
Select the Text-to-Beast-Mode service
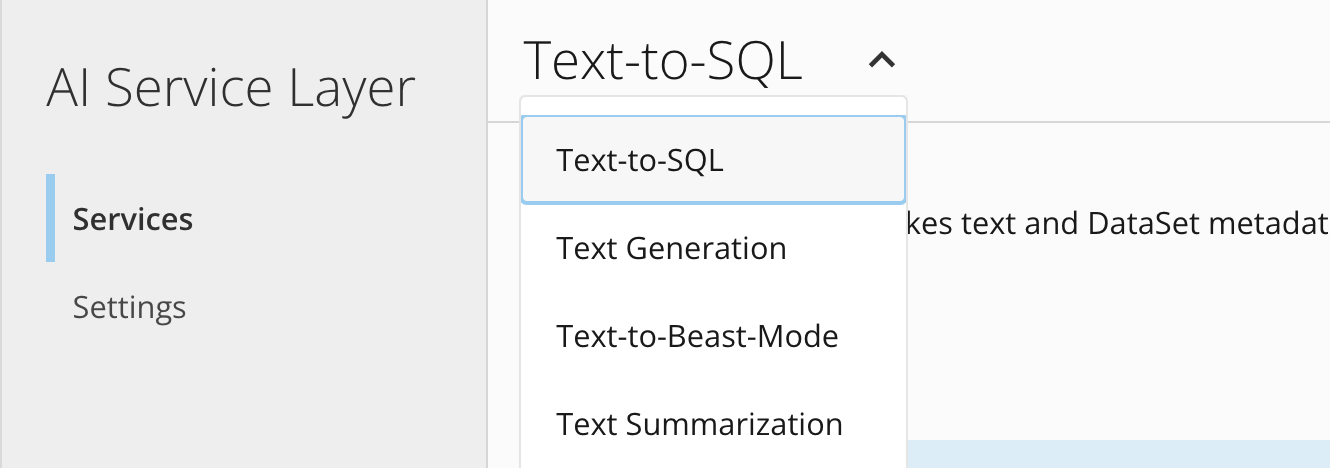pos(697,336)
